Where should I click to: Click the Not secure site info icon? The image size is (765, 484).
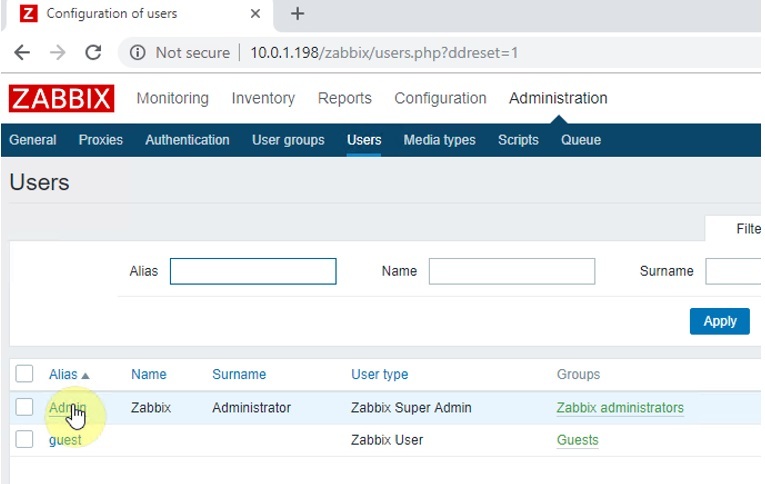[138, 53]
